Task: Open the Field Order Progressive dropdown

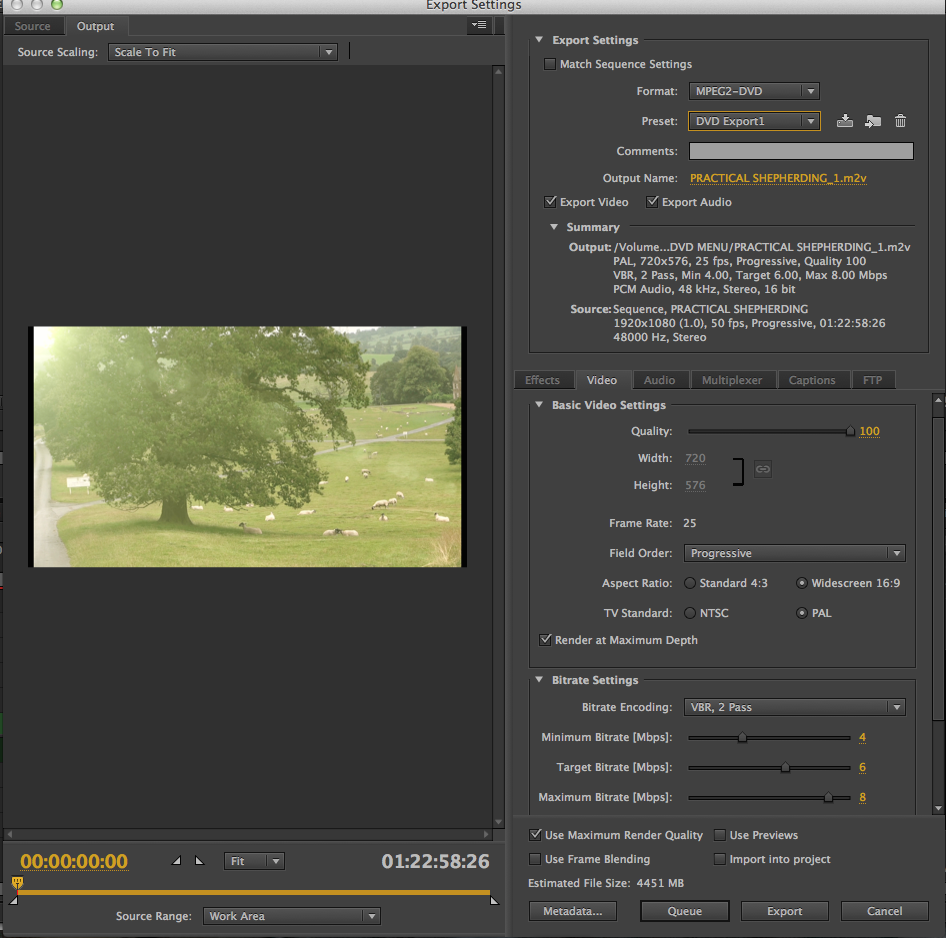Action: click(795, 553)
